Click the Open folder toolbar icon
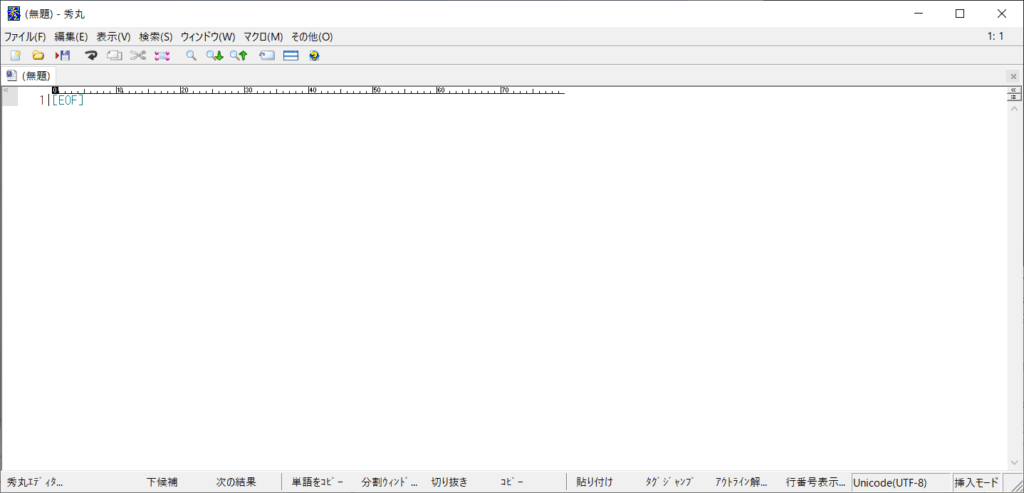 pos(39,56)
